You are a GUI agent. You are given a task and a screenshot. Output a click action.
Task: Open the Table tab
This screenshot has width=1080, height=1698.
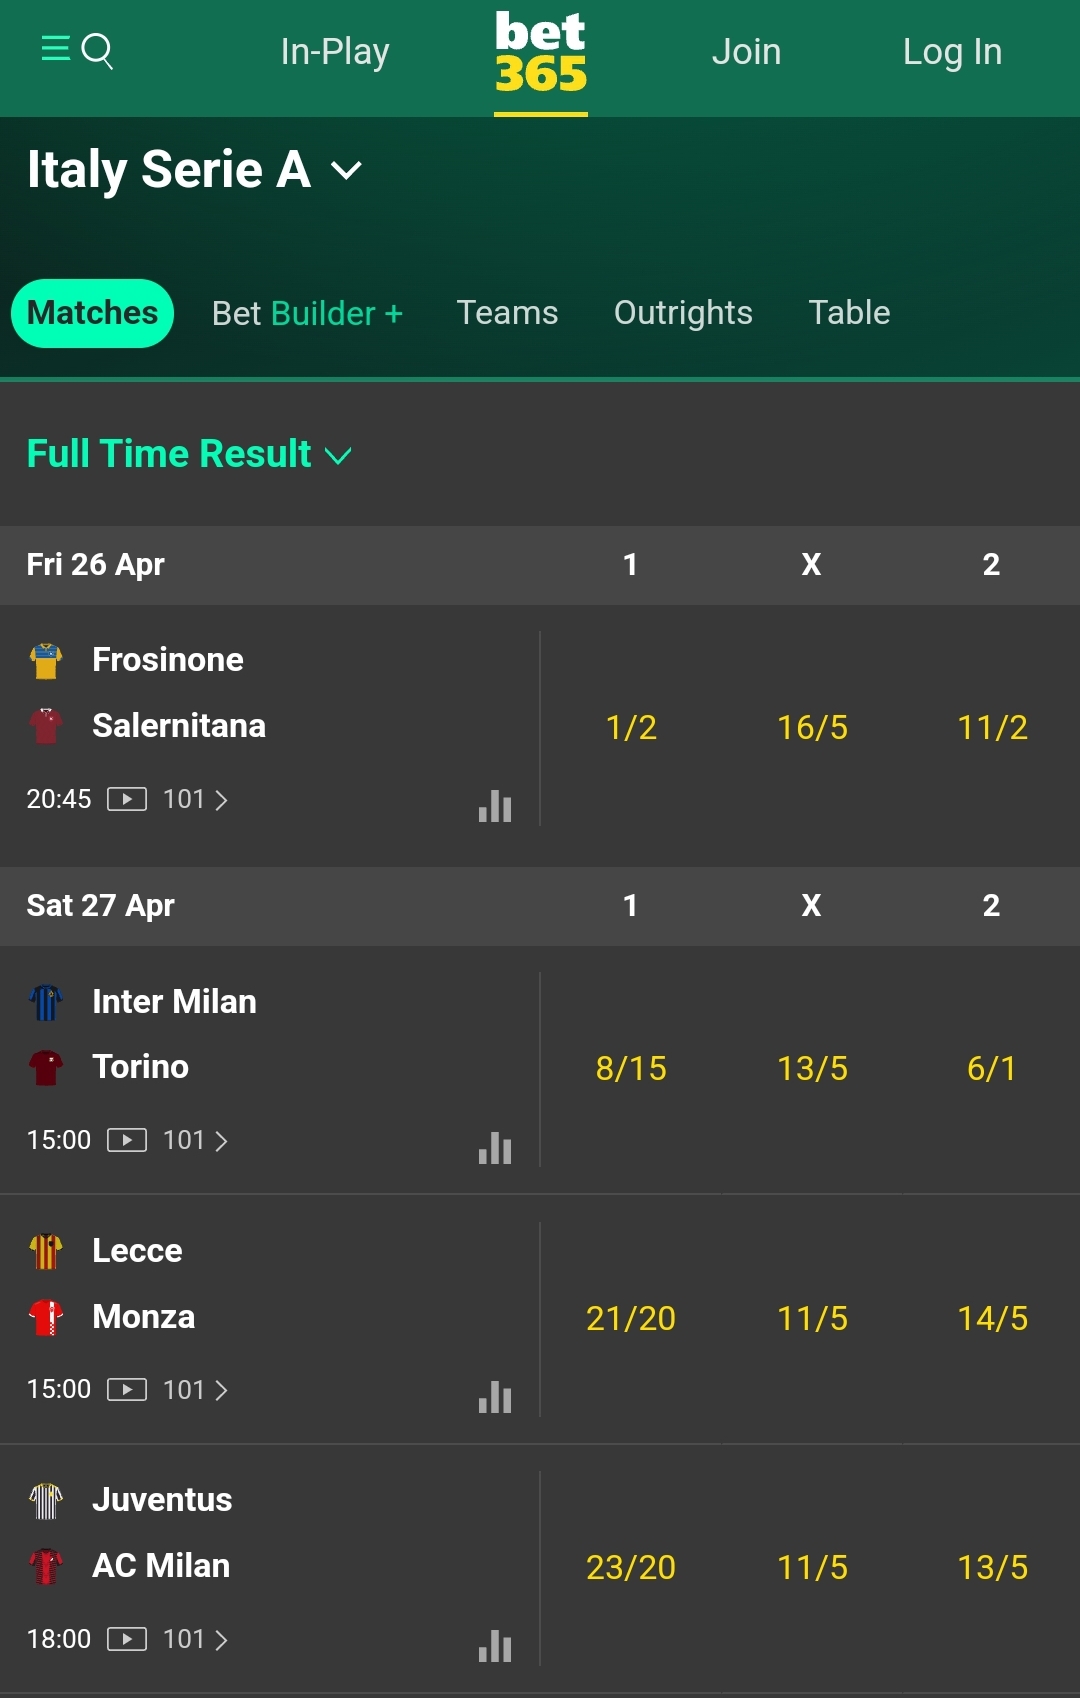[848, 313]
